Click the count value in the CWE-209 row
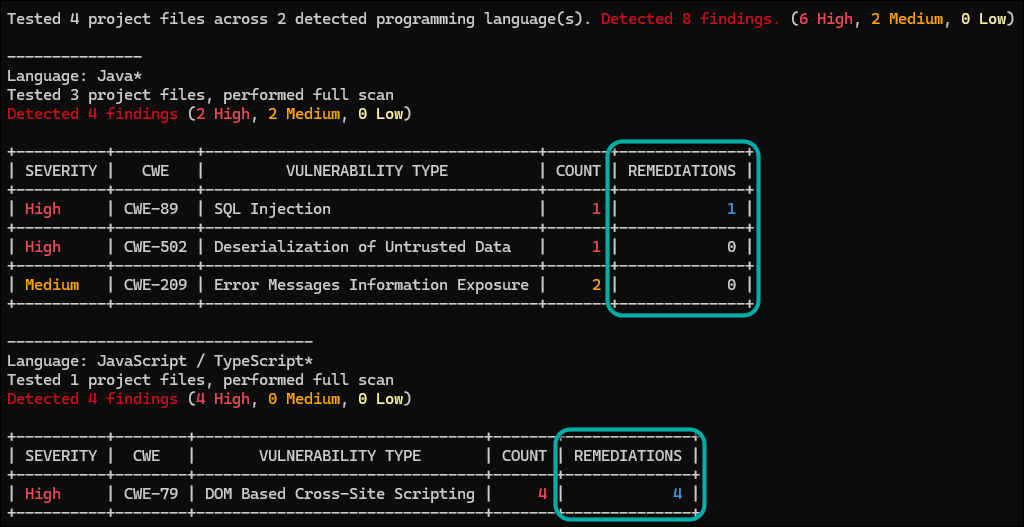The height and width of the screenshot is (527, 1024). pyautogui.click(x=595, y=285)
